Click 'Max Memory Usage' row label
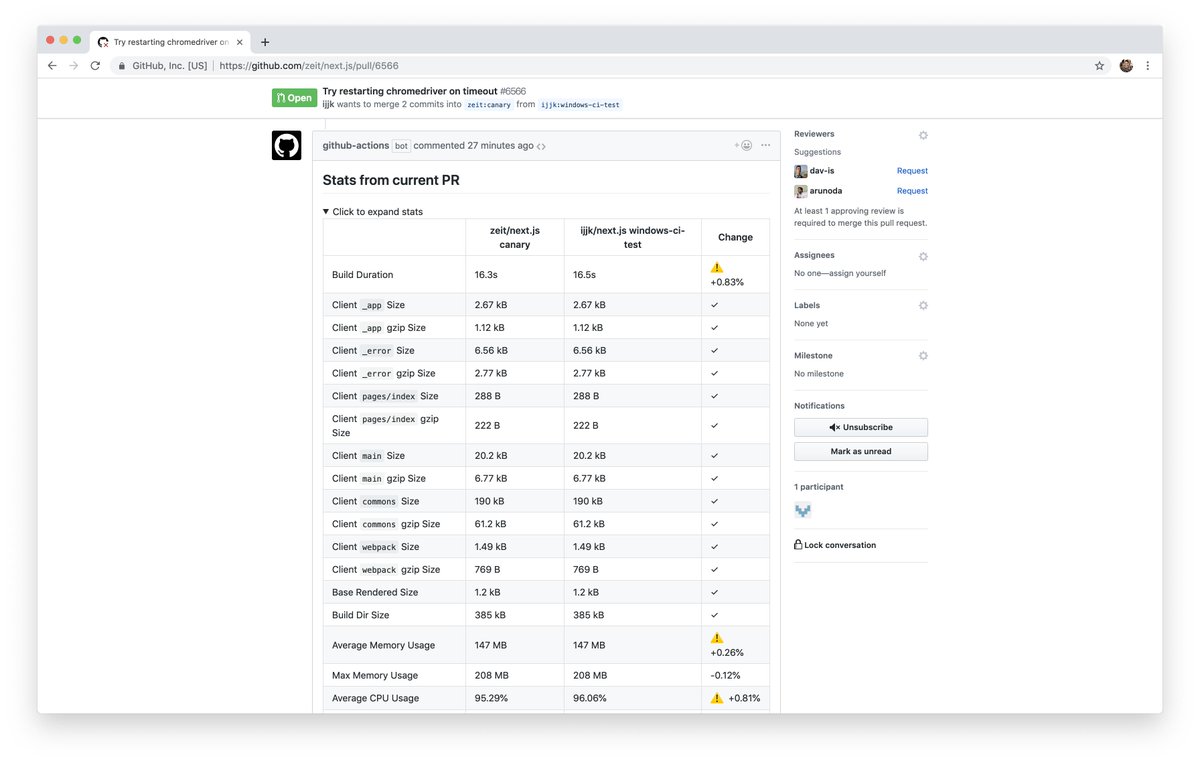Viewport: 1200px width, 763px height. pos(375,676)
